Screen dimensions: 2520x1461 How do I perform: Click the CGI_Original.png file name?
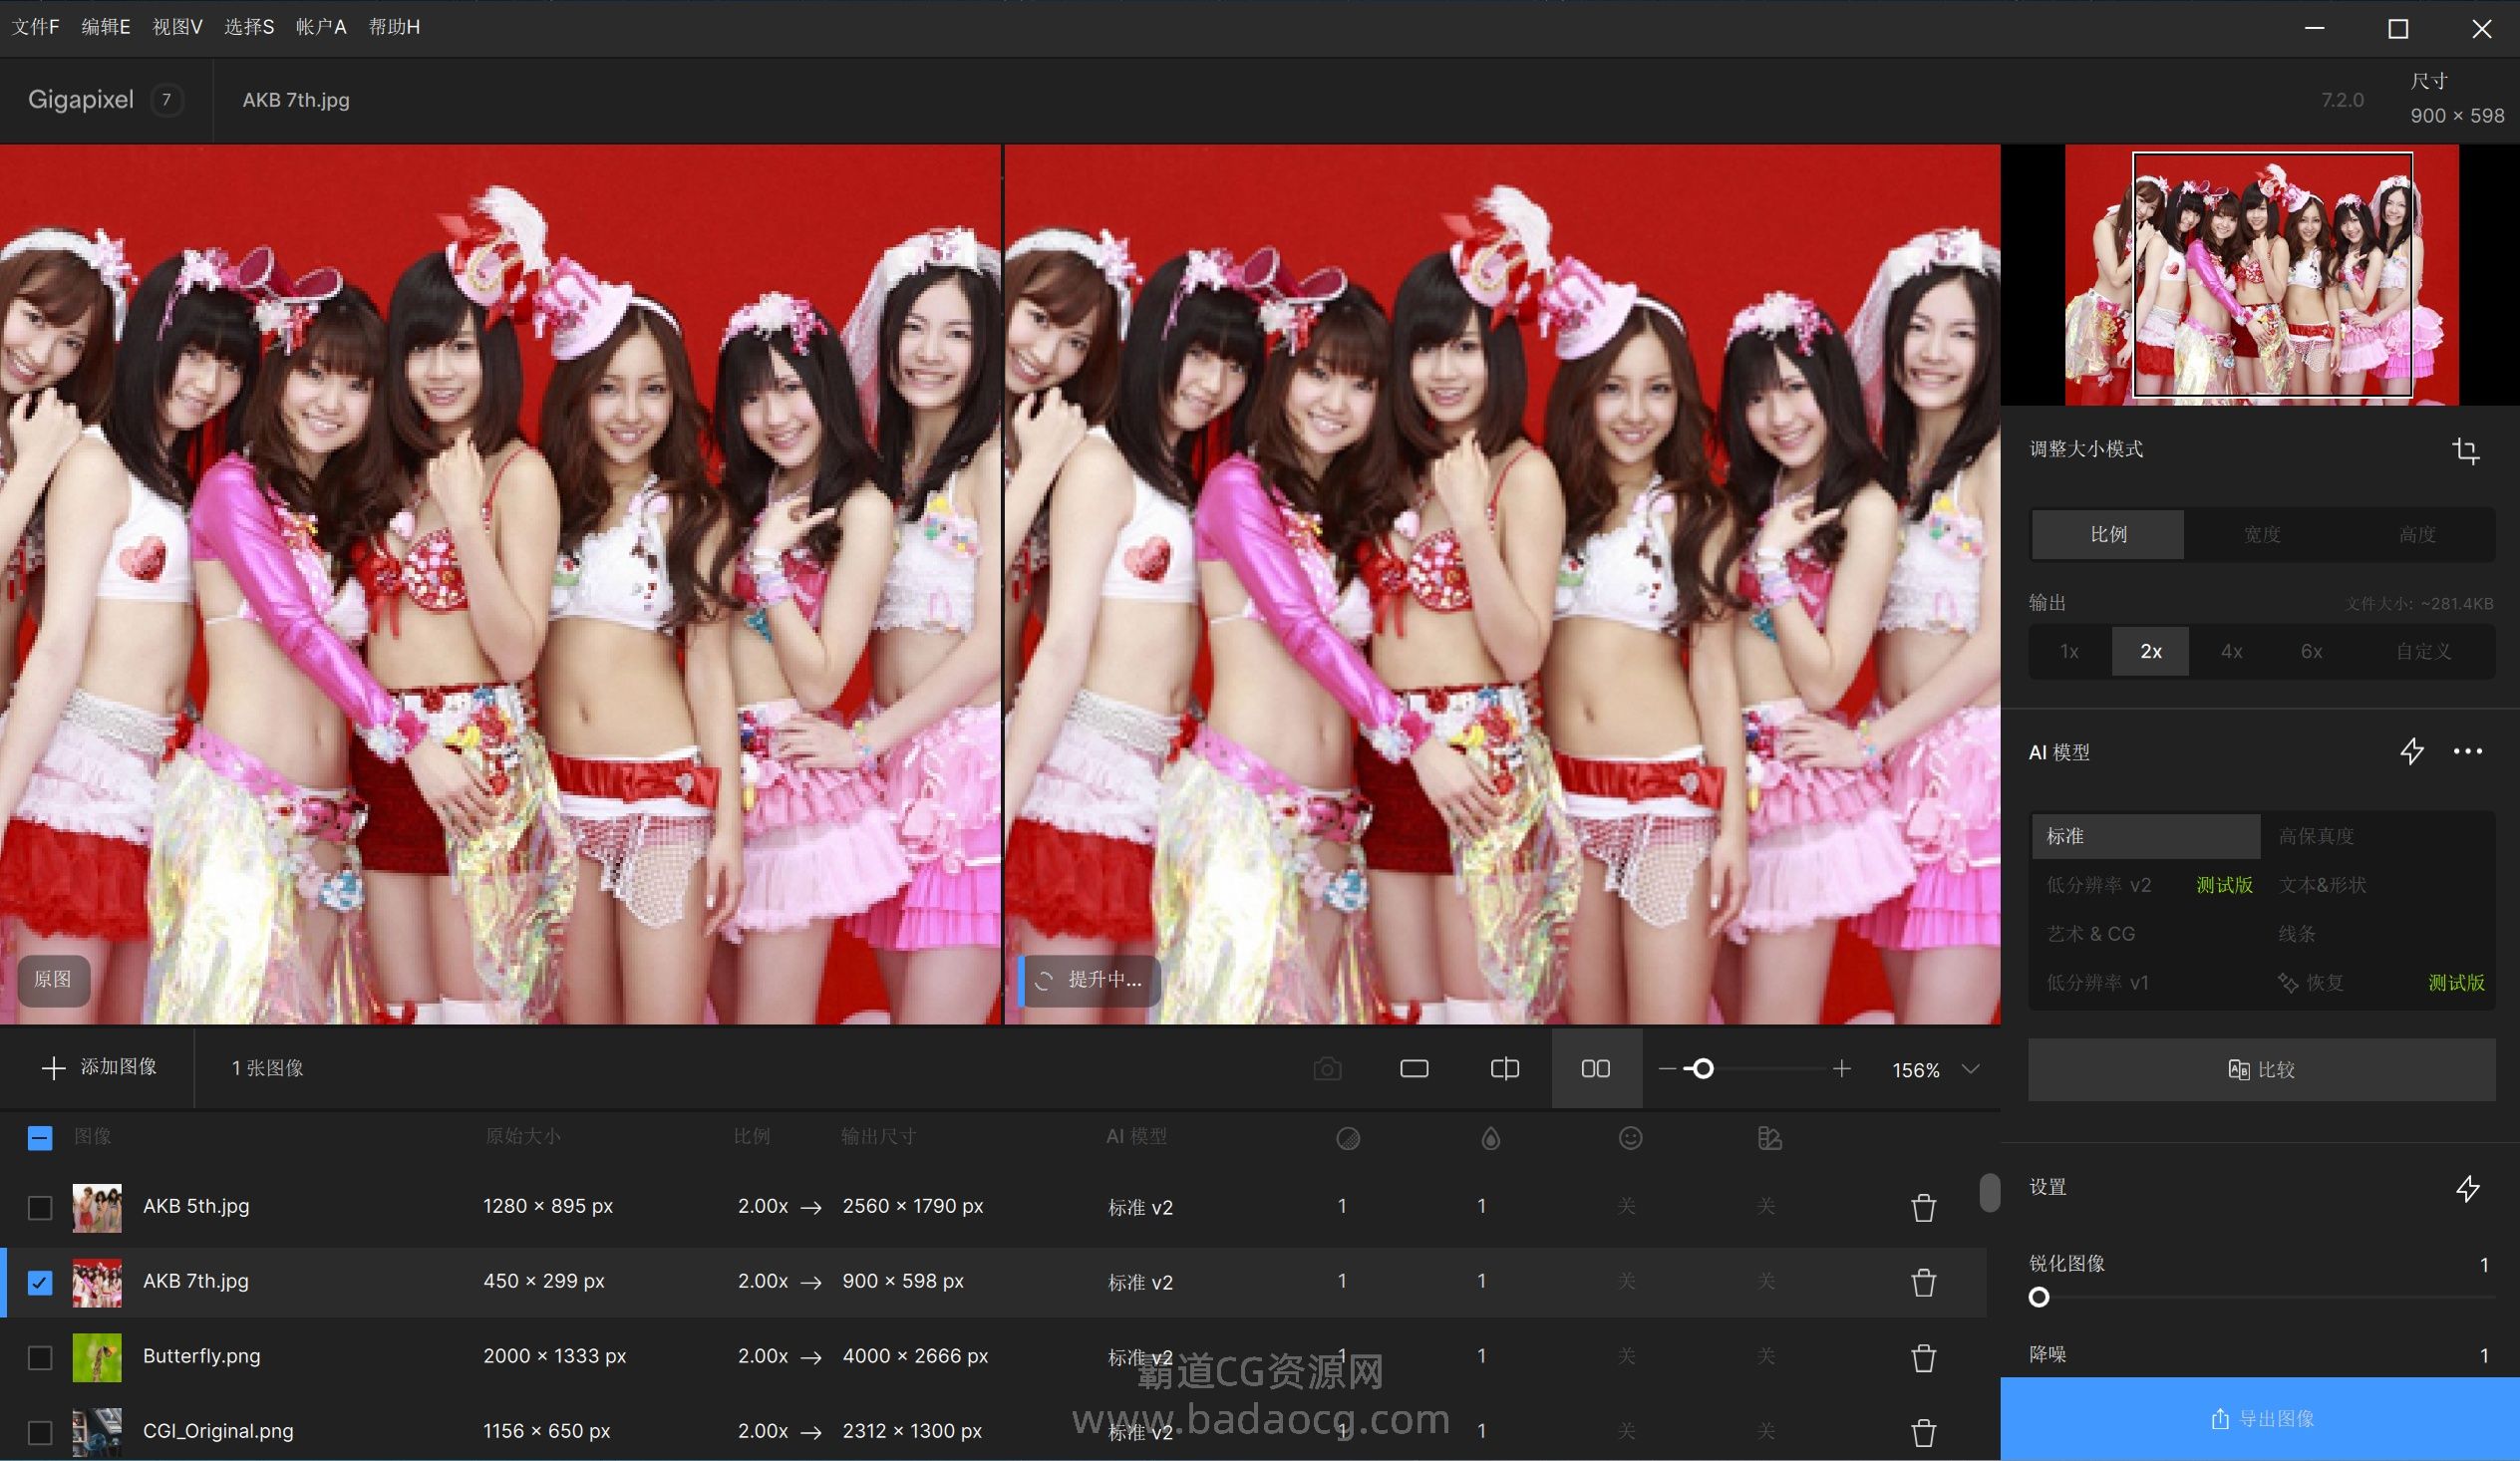coord(218,1431)
